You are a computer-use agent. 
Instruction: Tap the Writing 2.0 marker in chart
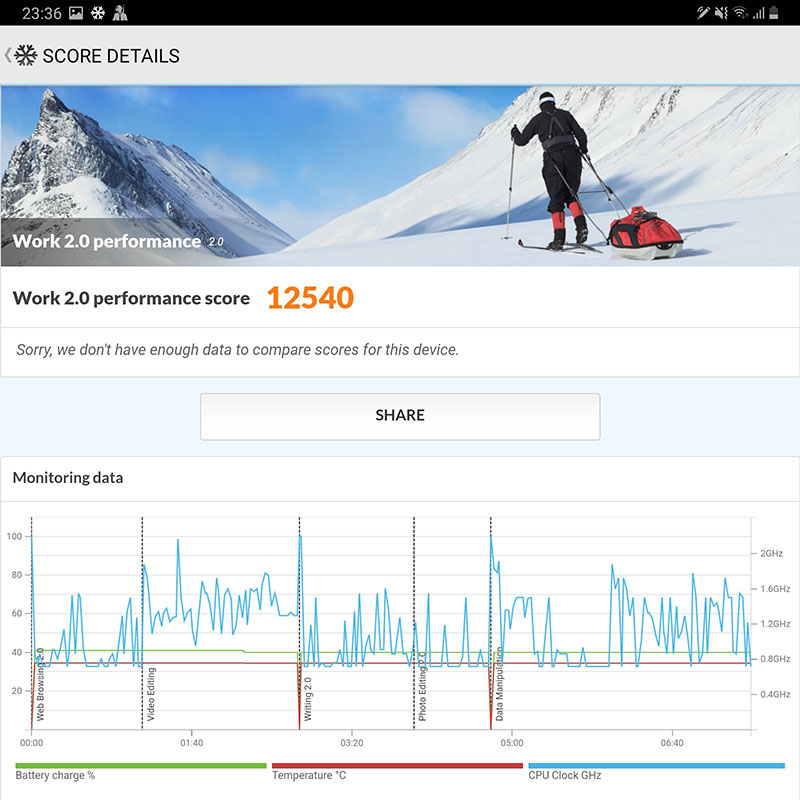(308, 699)
